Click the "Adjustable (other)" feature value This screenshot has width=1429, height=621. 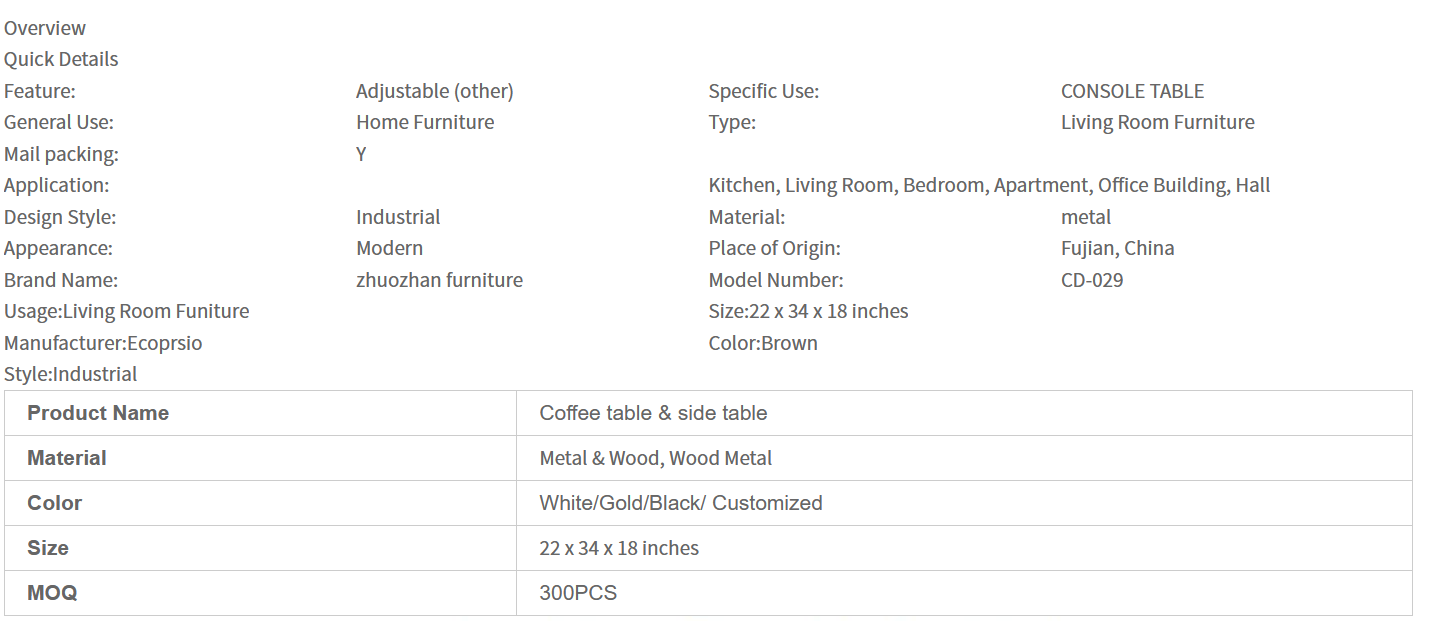pyautogui.click(x=434, y=91)
